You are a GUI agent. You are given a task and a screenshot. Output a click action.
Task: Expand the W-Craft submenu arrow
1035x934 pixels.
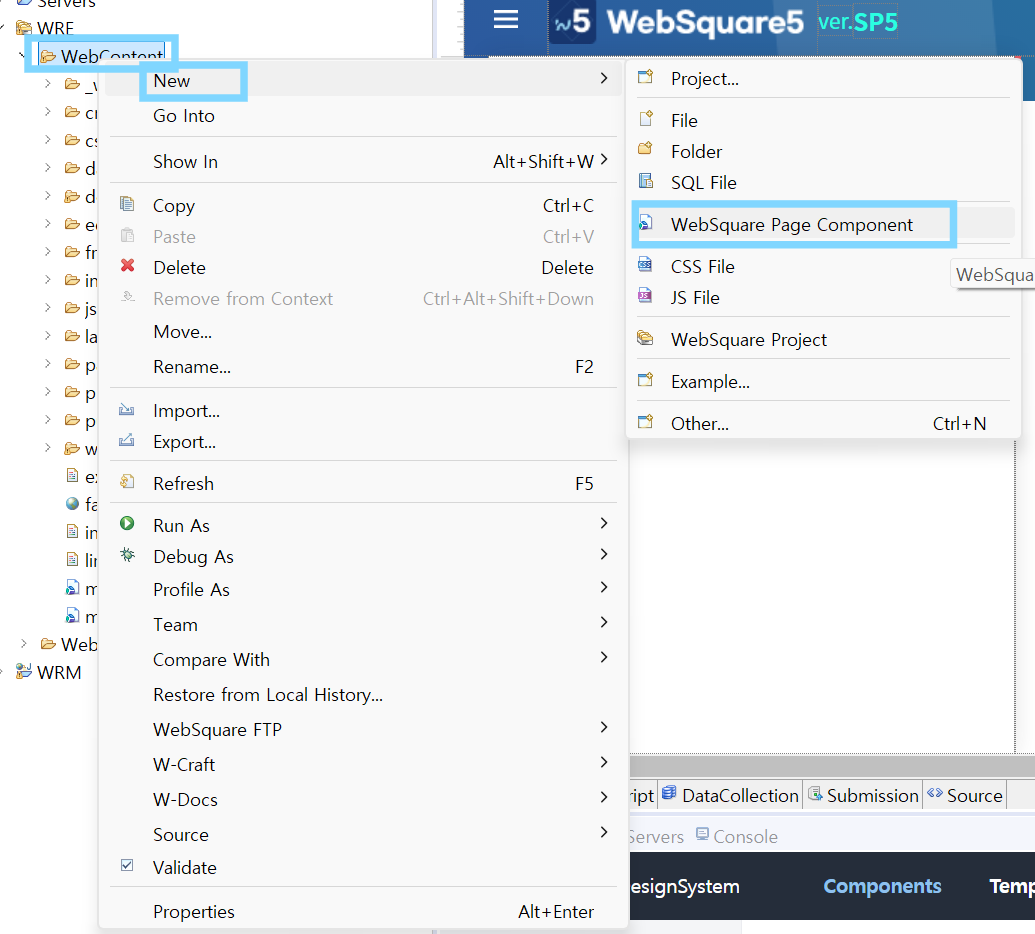(x=604, y=762)
